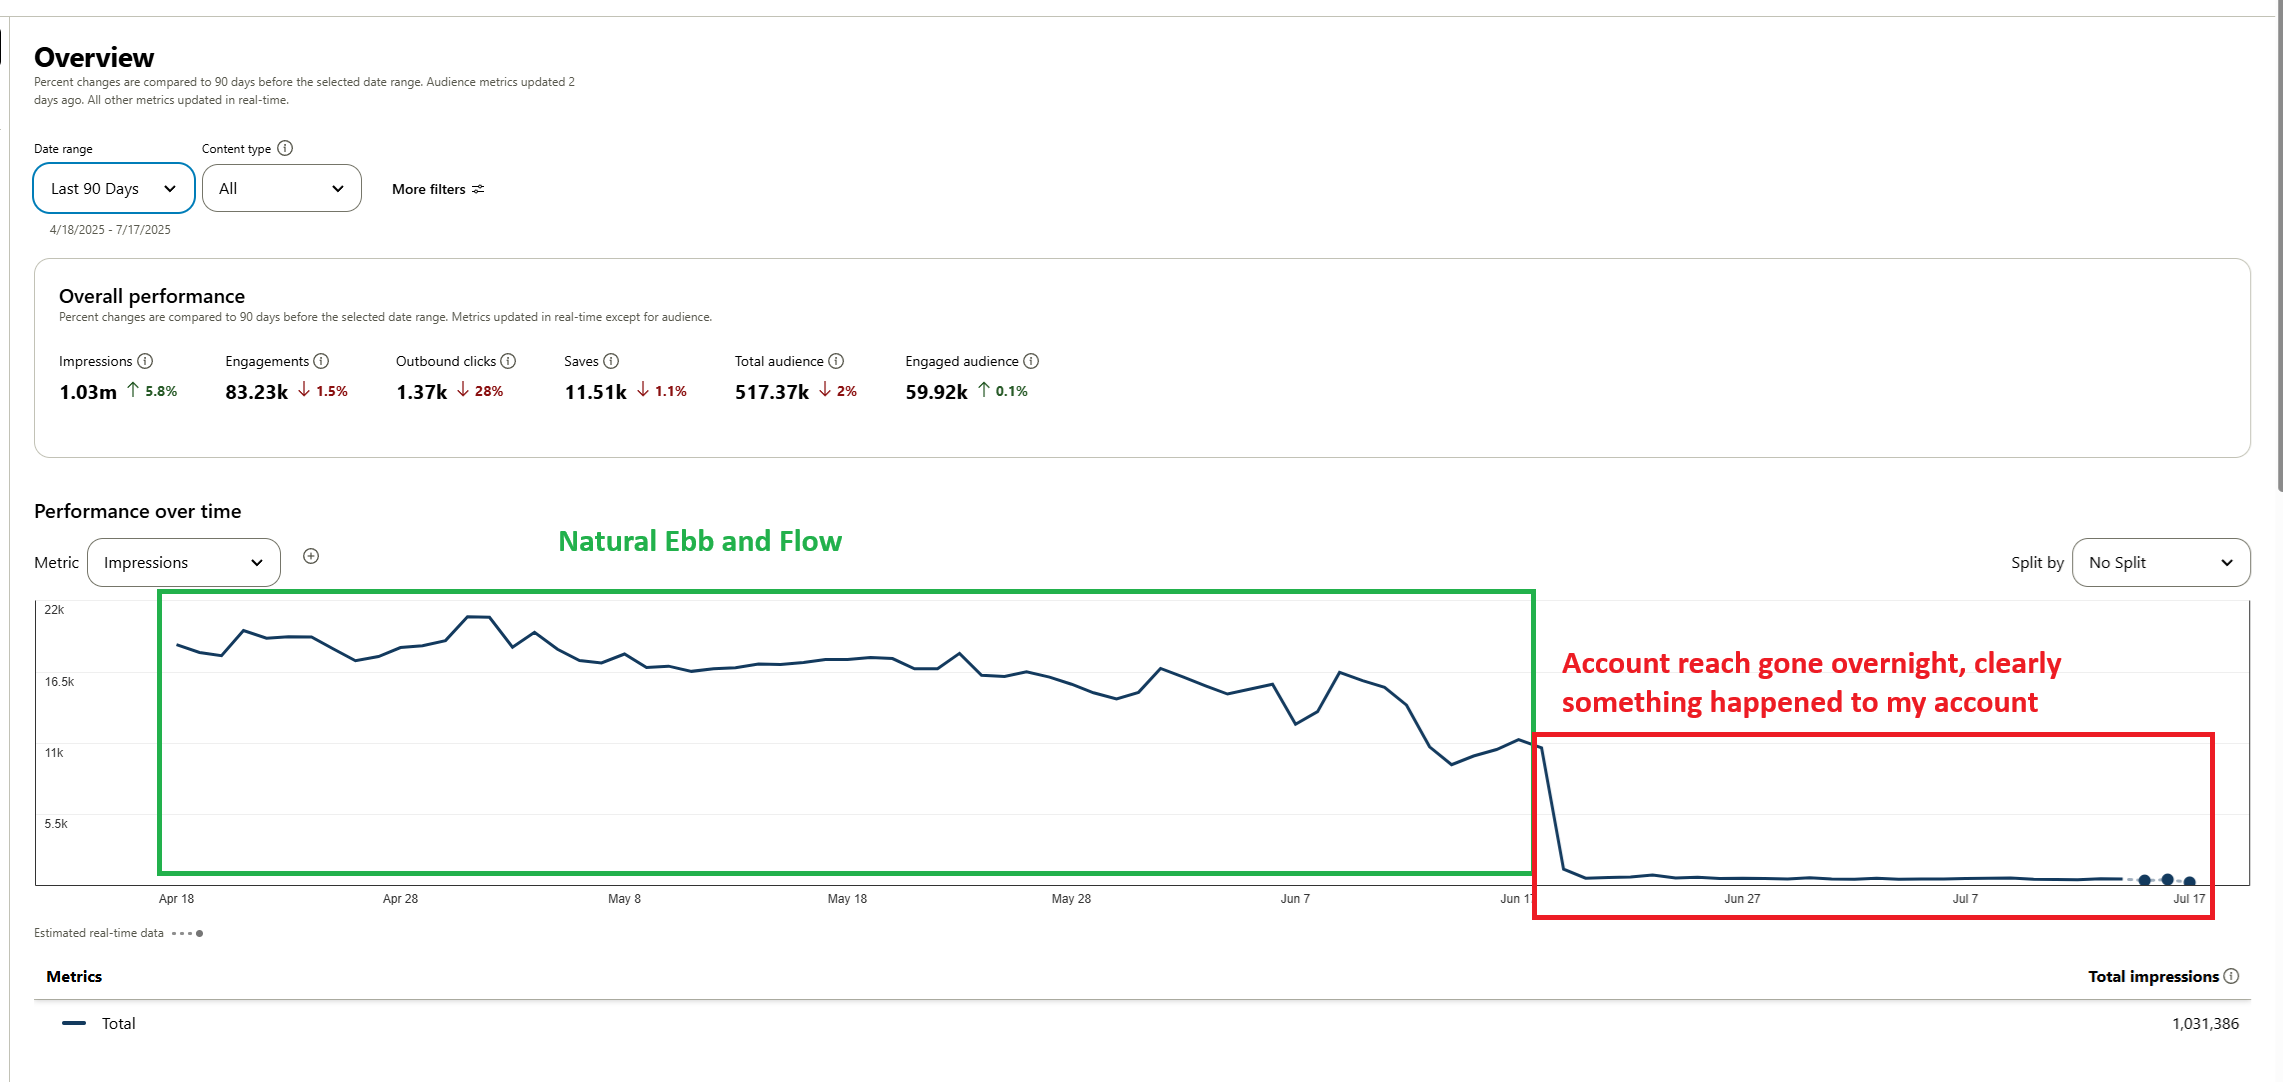The image size is (2283, 1082).
Task: Click the plus icon to add a metric
Action: pos(311,556)
